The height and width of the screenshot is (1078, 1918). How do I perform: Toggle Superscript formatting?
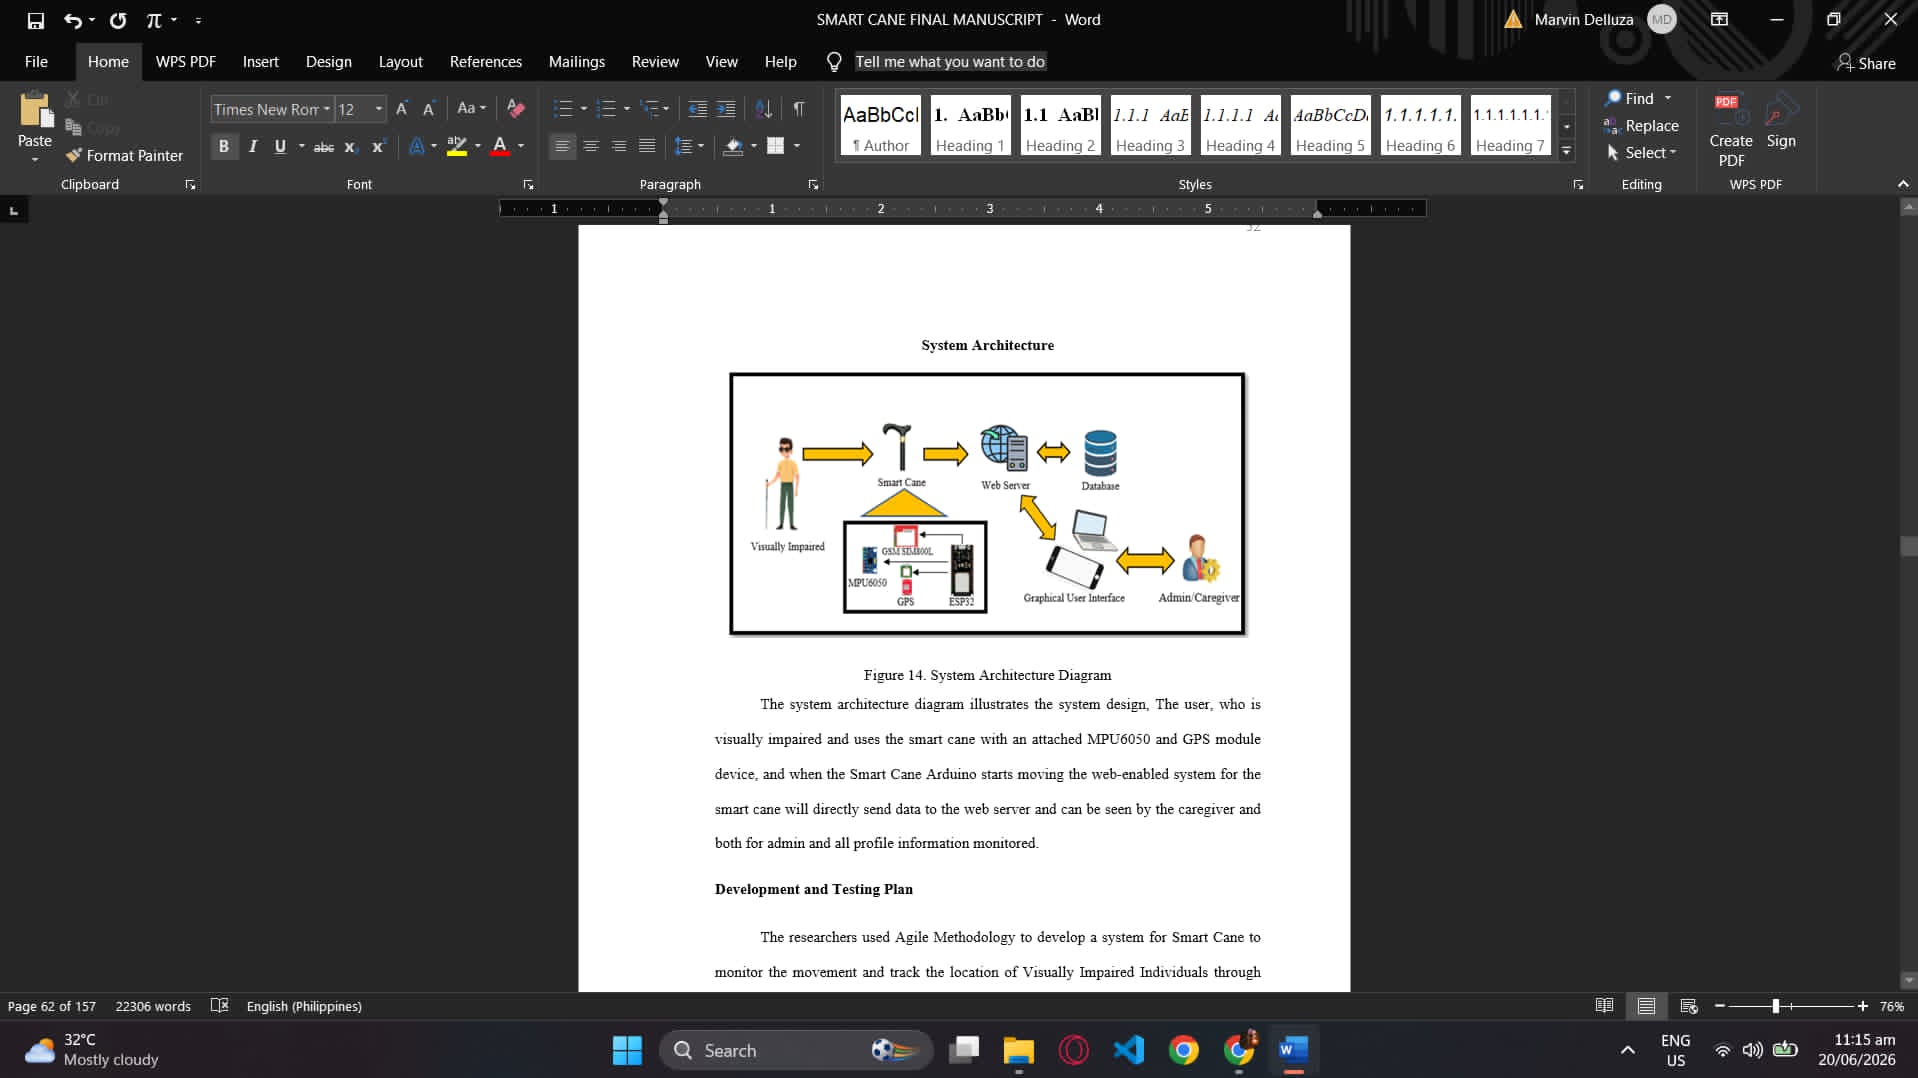(378, 147)
